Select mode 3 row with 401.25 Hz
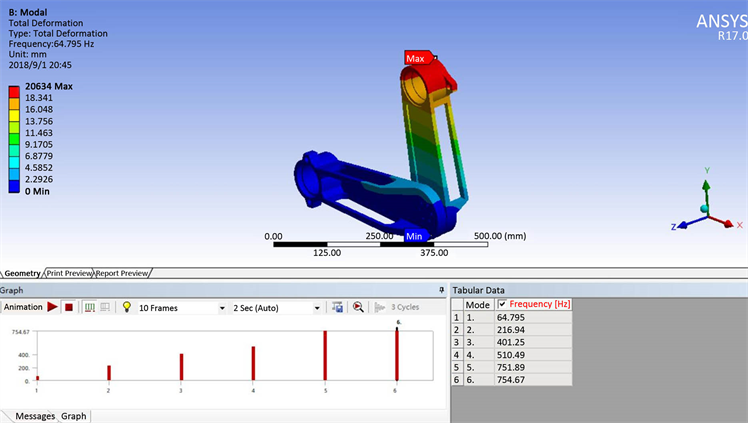748x423 pixels. pyautogui.click(x=510, y=341)
